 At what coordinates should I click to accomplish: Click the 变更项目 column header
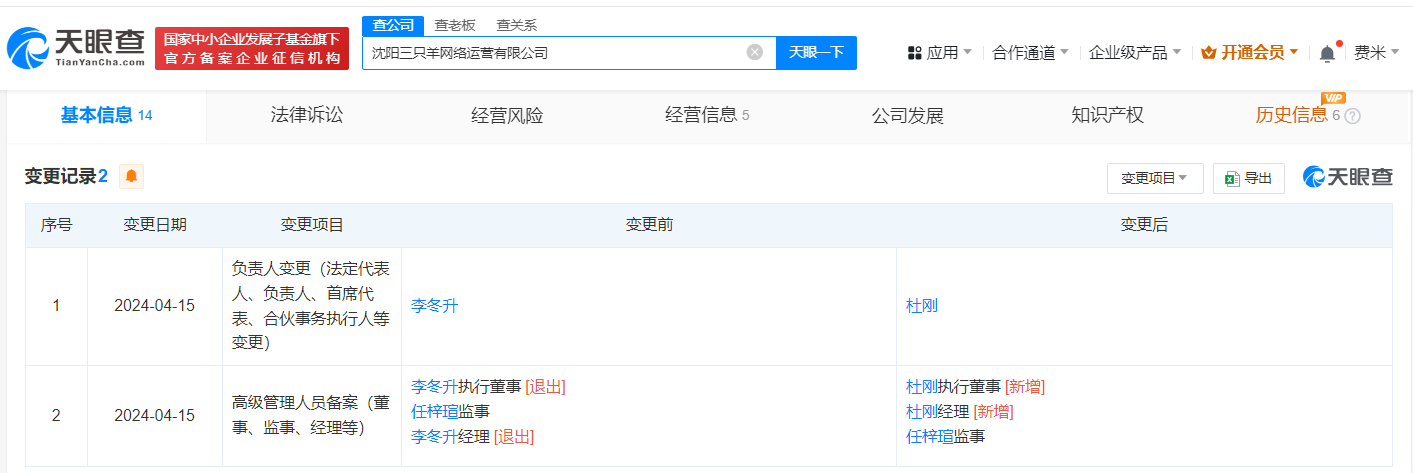click(312, 226)
